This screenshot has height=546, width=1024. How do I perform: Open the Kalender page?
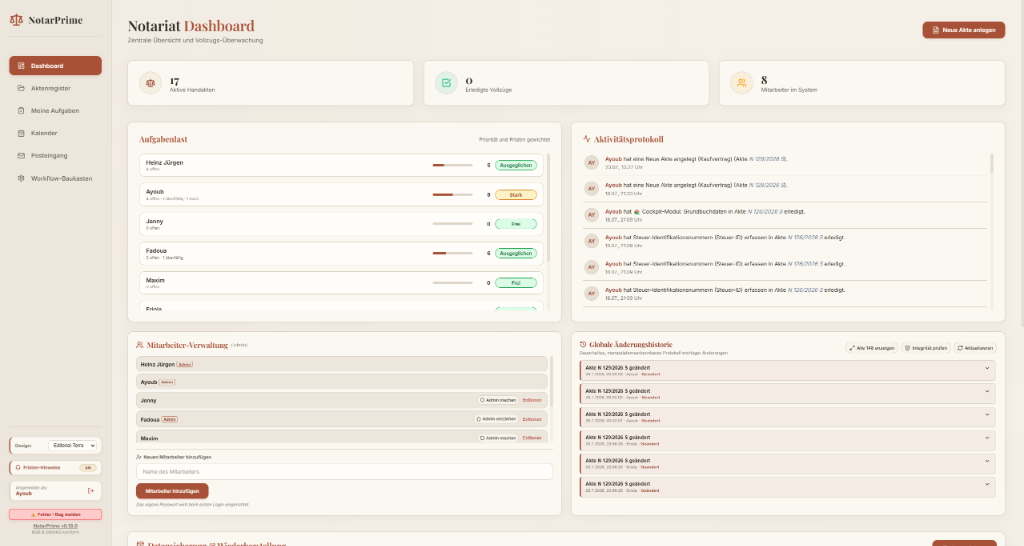point(56,133)
